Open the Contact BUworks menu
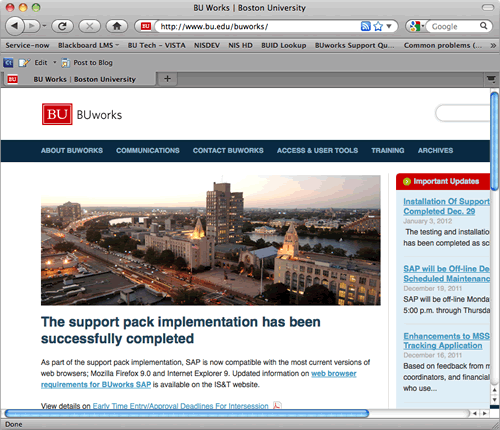This screenshot has height=430, width=500. pyautogui.click(x=228, y=151)
